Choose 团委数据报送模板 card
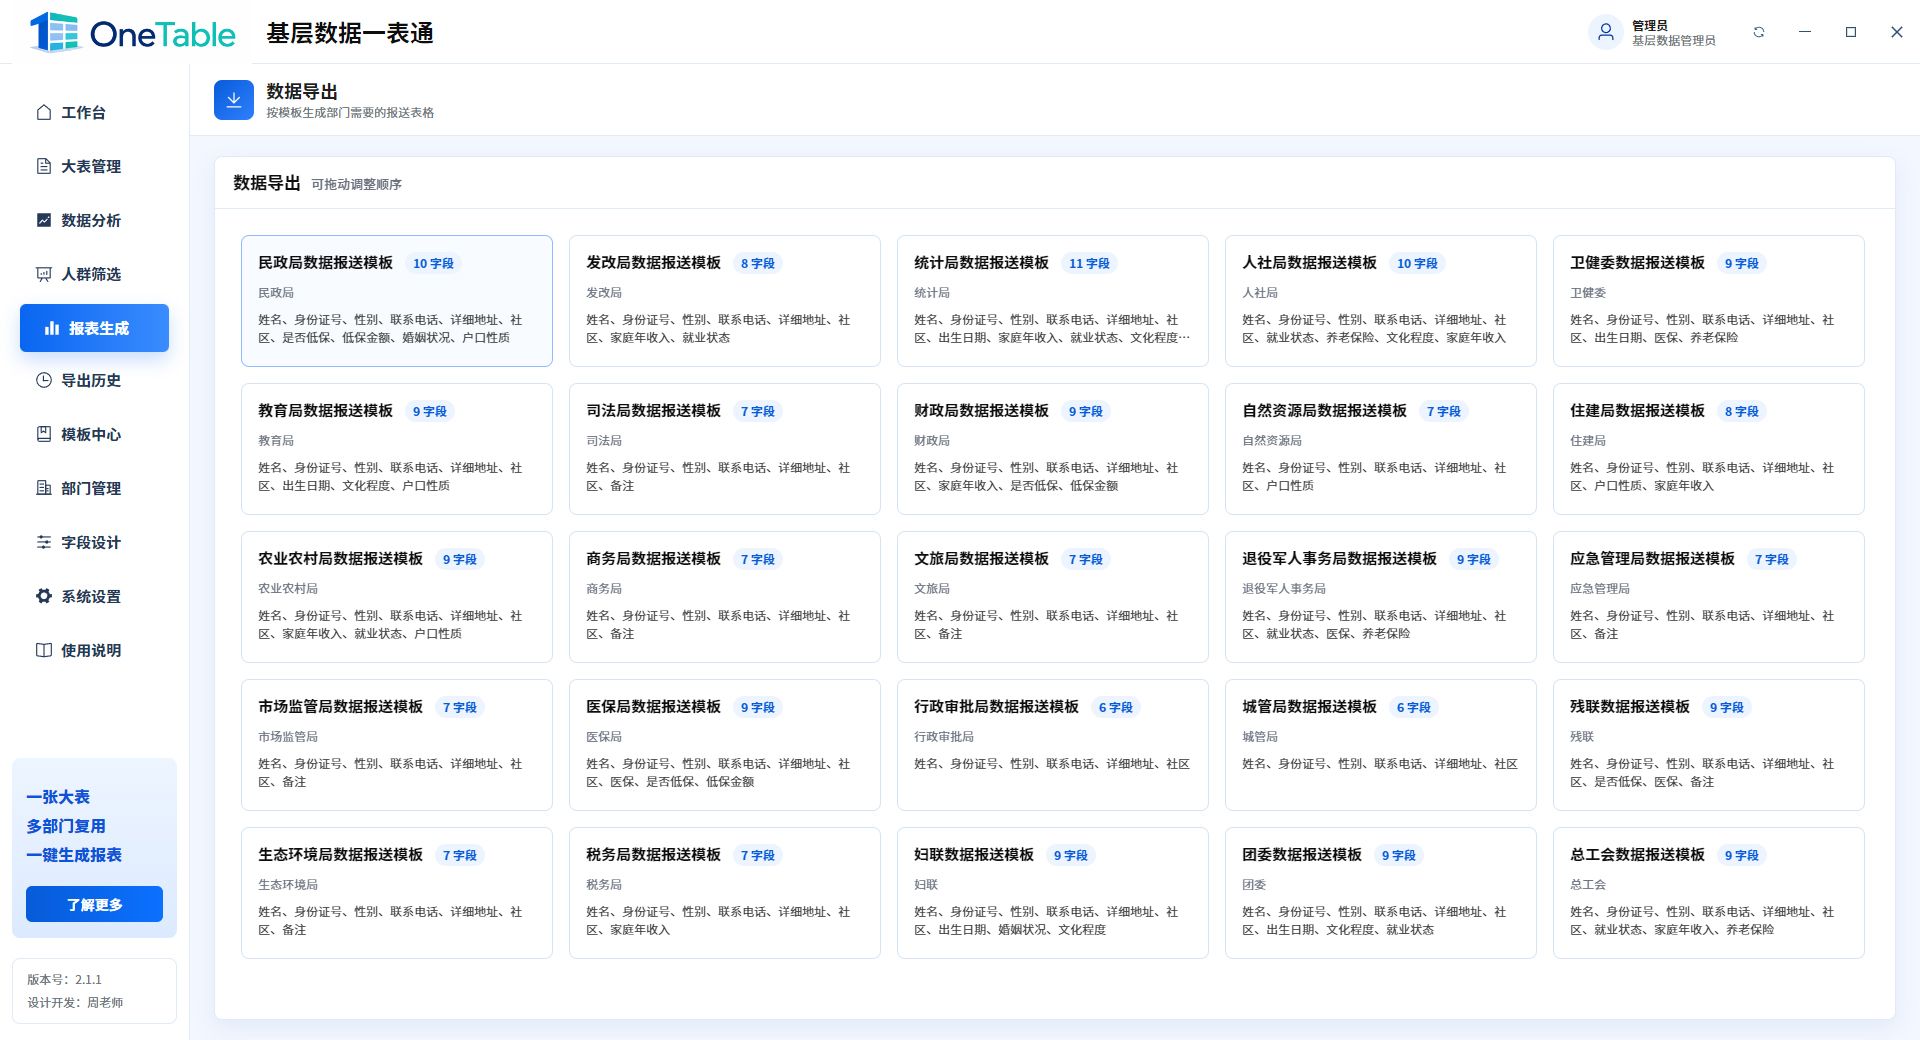1920x1040 pixels. tap(1381, 893)
